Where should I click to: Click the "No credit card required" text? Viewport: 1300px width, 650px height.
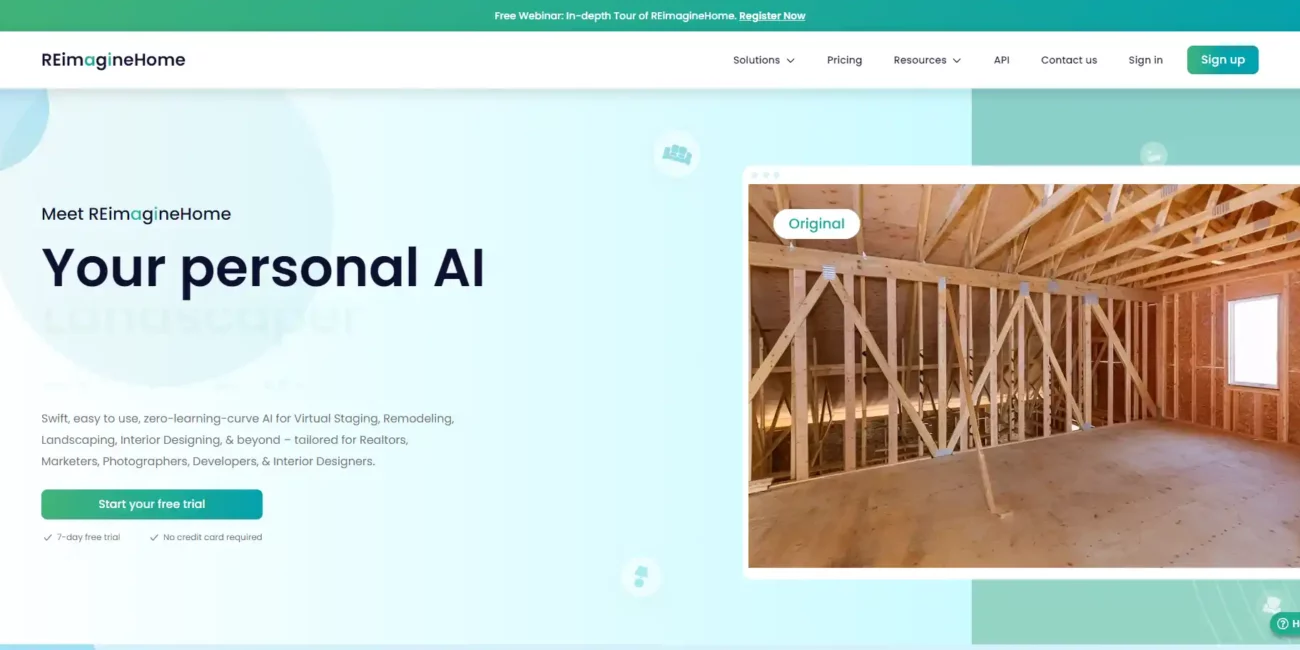[212, 537]
